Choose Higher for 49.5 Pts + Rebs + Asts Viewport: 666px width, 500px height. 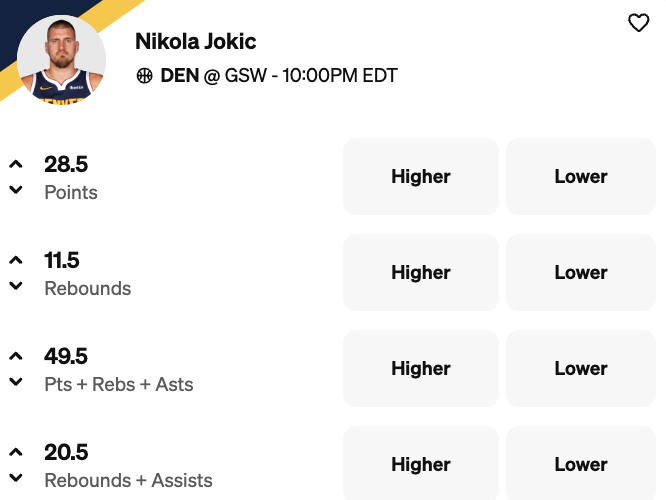[x=420, y=368]
